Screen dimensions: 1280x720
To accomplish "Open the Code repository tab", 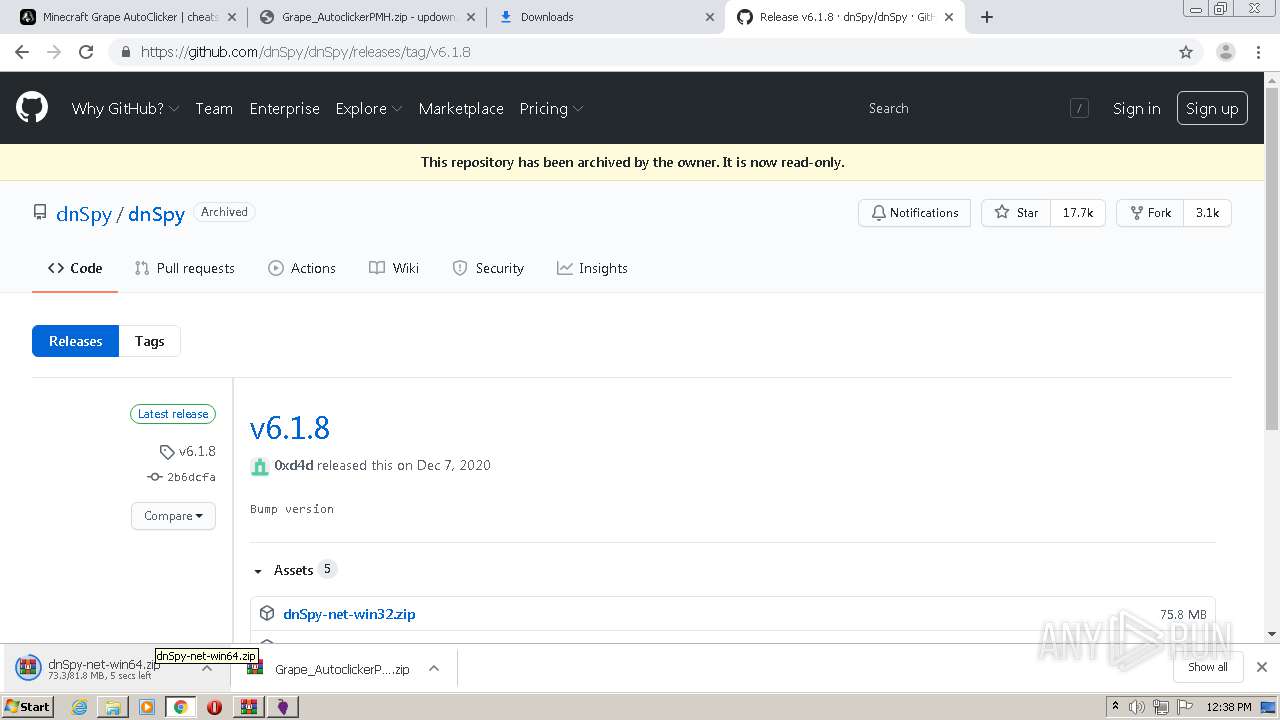I will (75, 268).
